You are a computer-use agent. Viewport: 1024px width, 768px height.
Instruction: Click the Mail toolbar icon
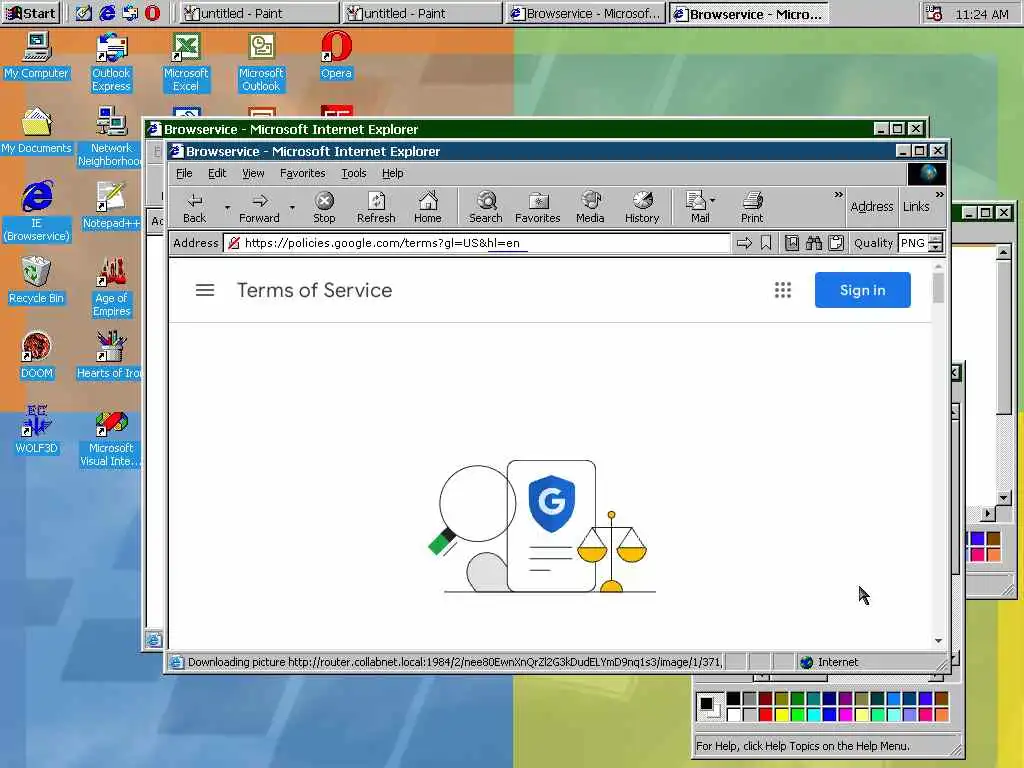click(x=696, y=208)
